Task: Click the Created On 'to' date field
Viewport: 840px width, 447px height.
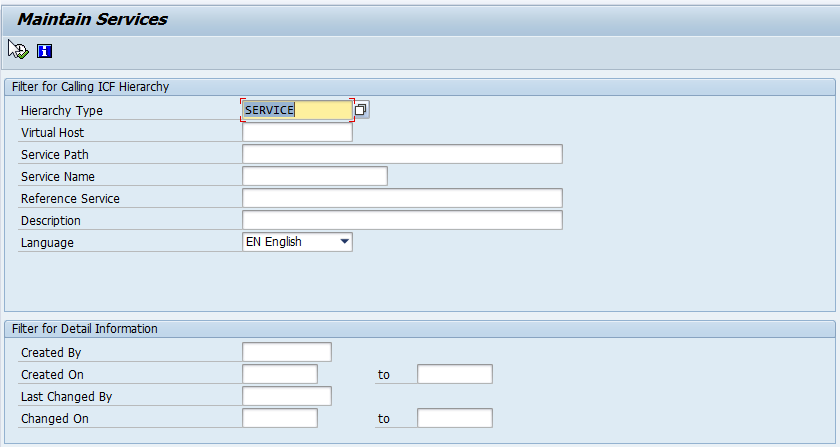Action: (x=455, y=374)
